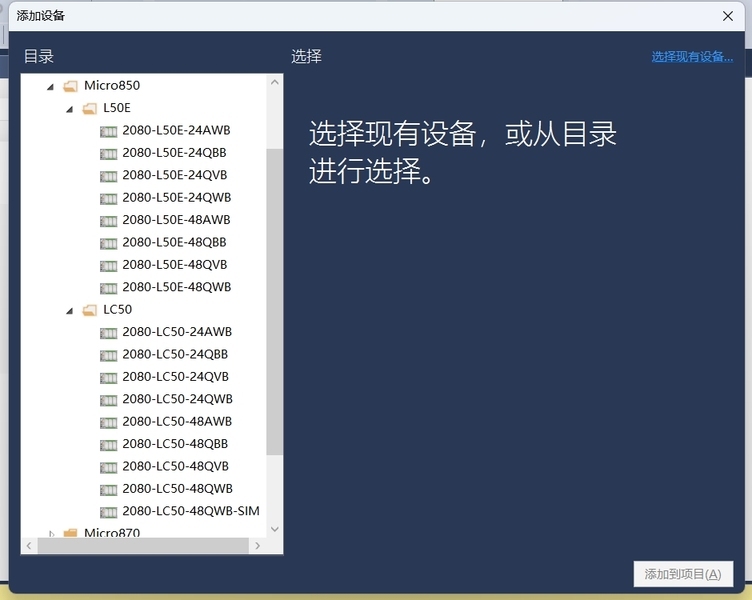Image resolution: width=752 pixels, height=600 pixels.
Task: Click controller icon beside 2080-LC50-24QBB
Action: (x=108, y=355)
